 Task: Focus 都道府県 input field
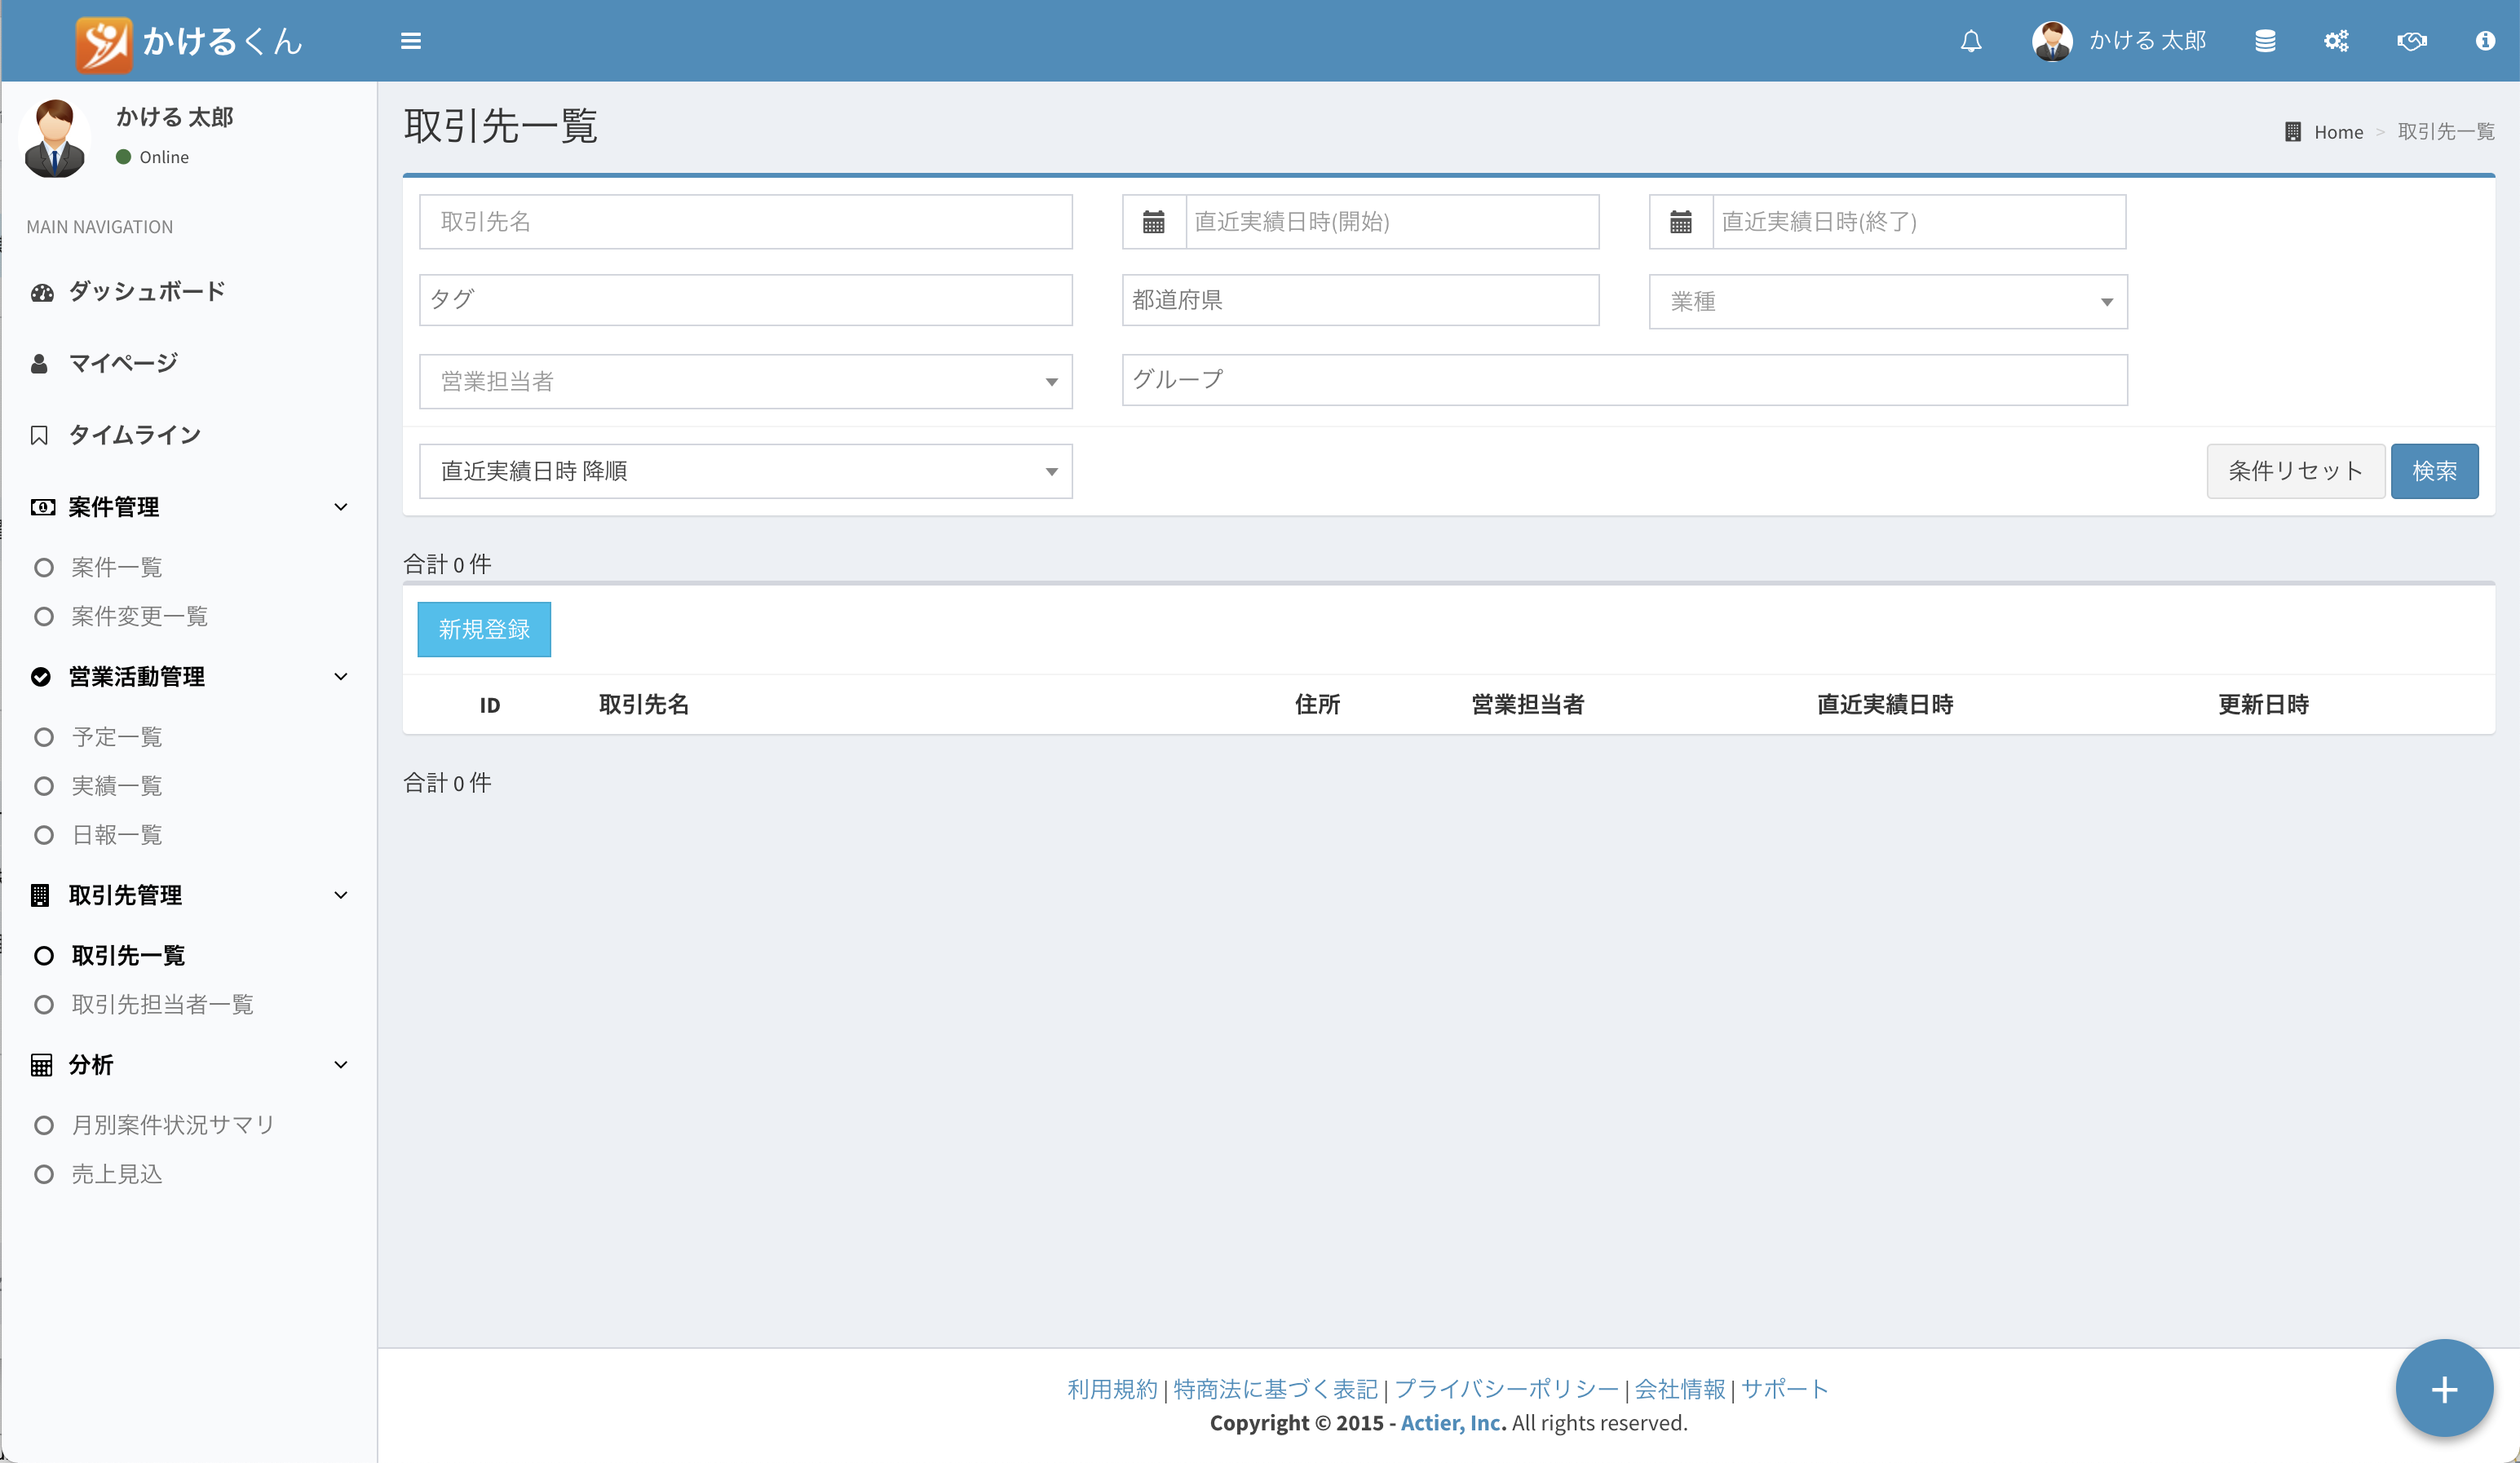click(x=1360, y=300)
